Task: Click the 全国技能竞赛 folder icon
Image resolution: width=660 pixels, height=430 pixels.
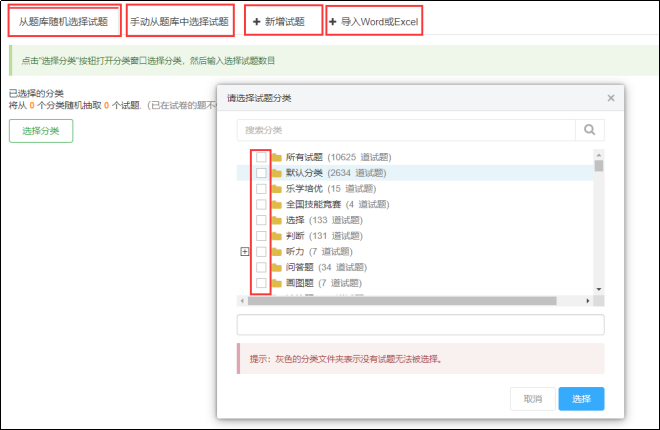Action: click(x=277, y=204)
